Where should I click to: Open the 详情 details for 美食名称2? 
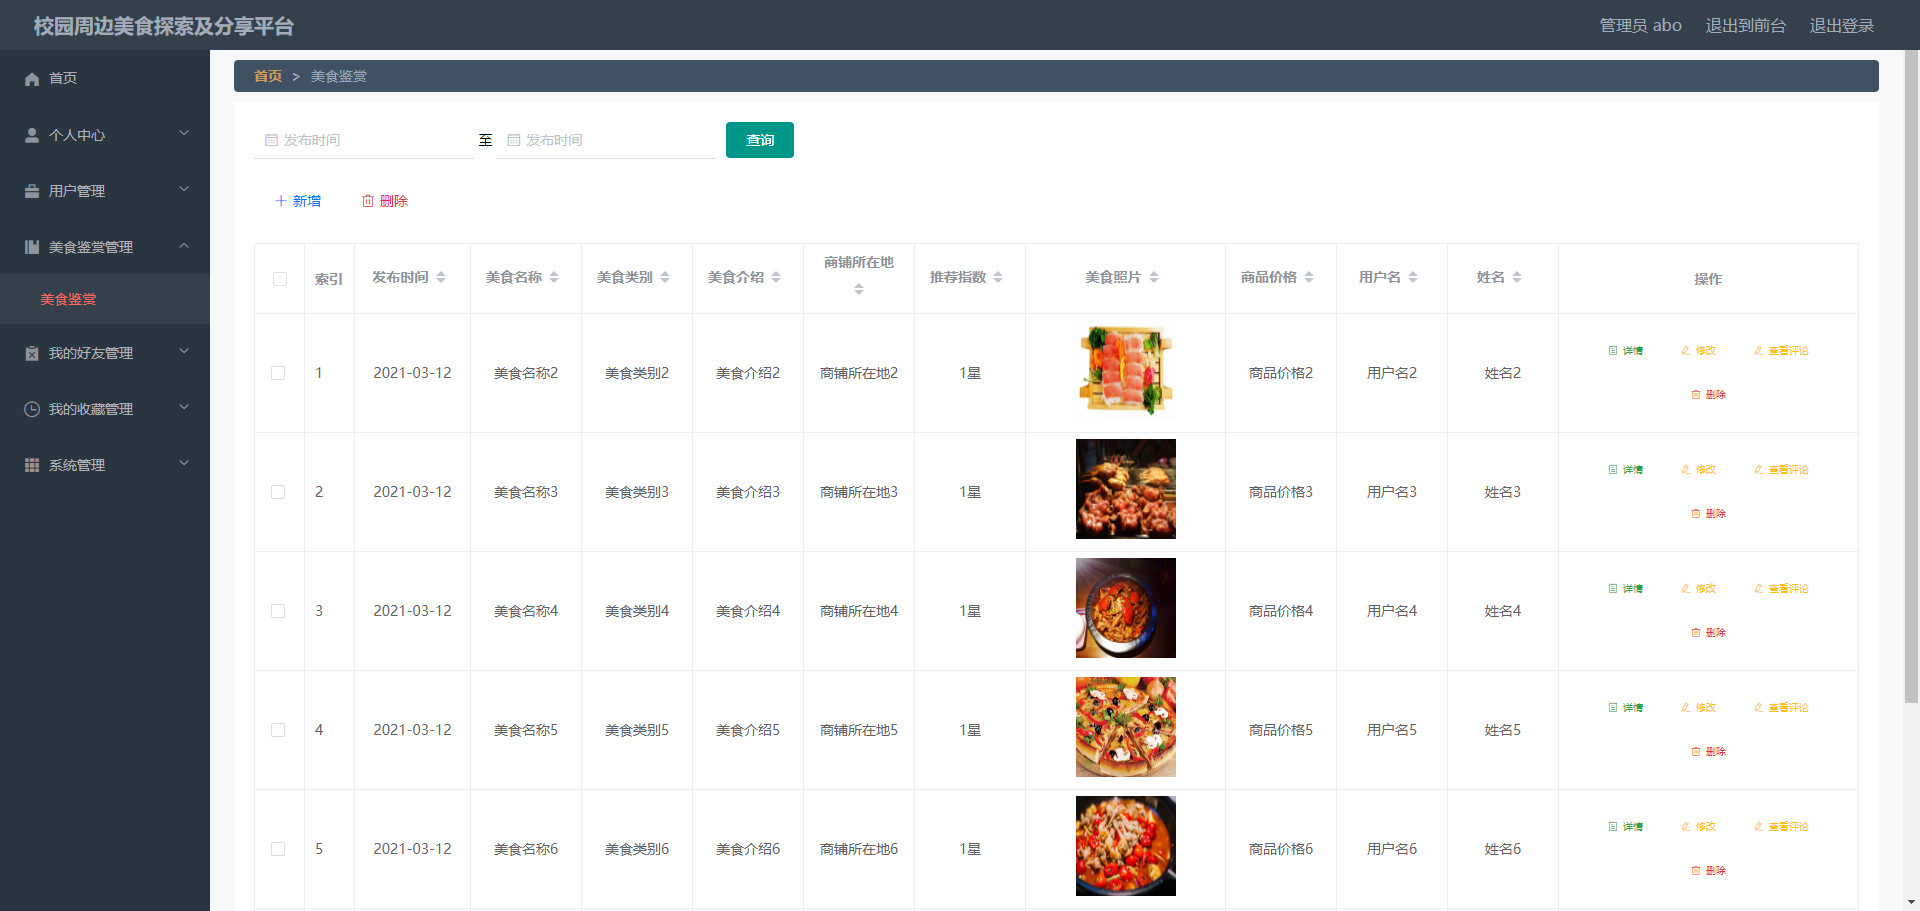point(1625,351)
